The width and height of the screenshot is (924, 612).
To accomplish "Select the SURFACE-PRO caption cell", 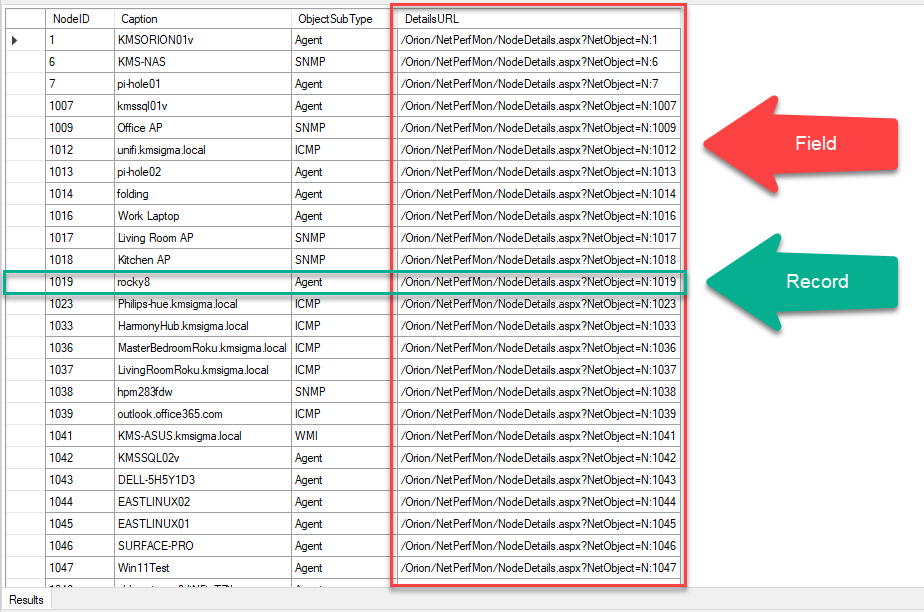I will tap(202, 545).
